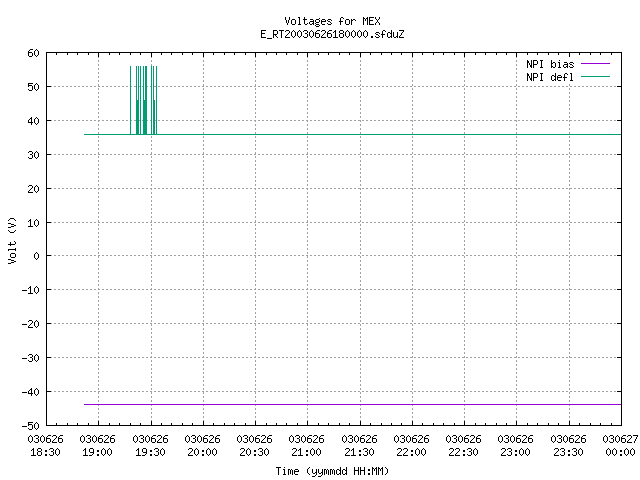The height and width of the screenshot is (480, 640).
Task: Click the x-axis tick label 030626 23:30
Action: pos(568,446)
